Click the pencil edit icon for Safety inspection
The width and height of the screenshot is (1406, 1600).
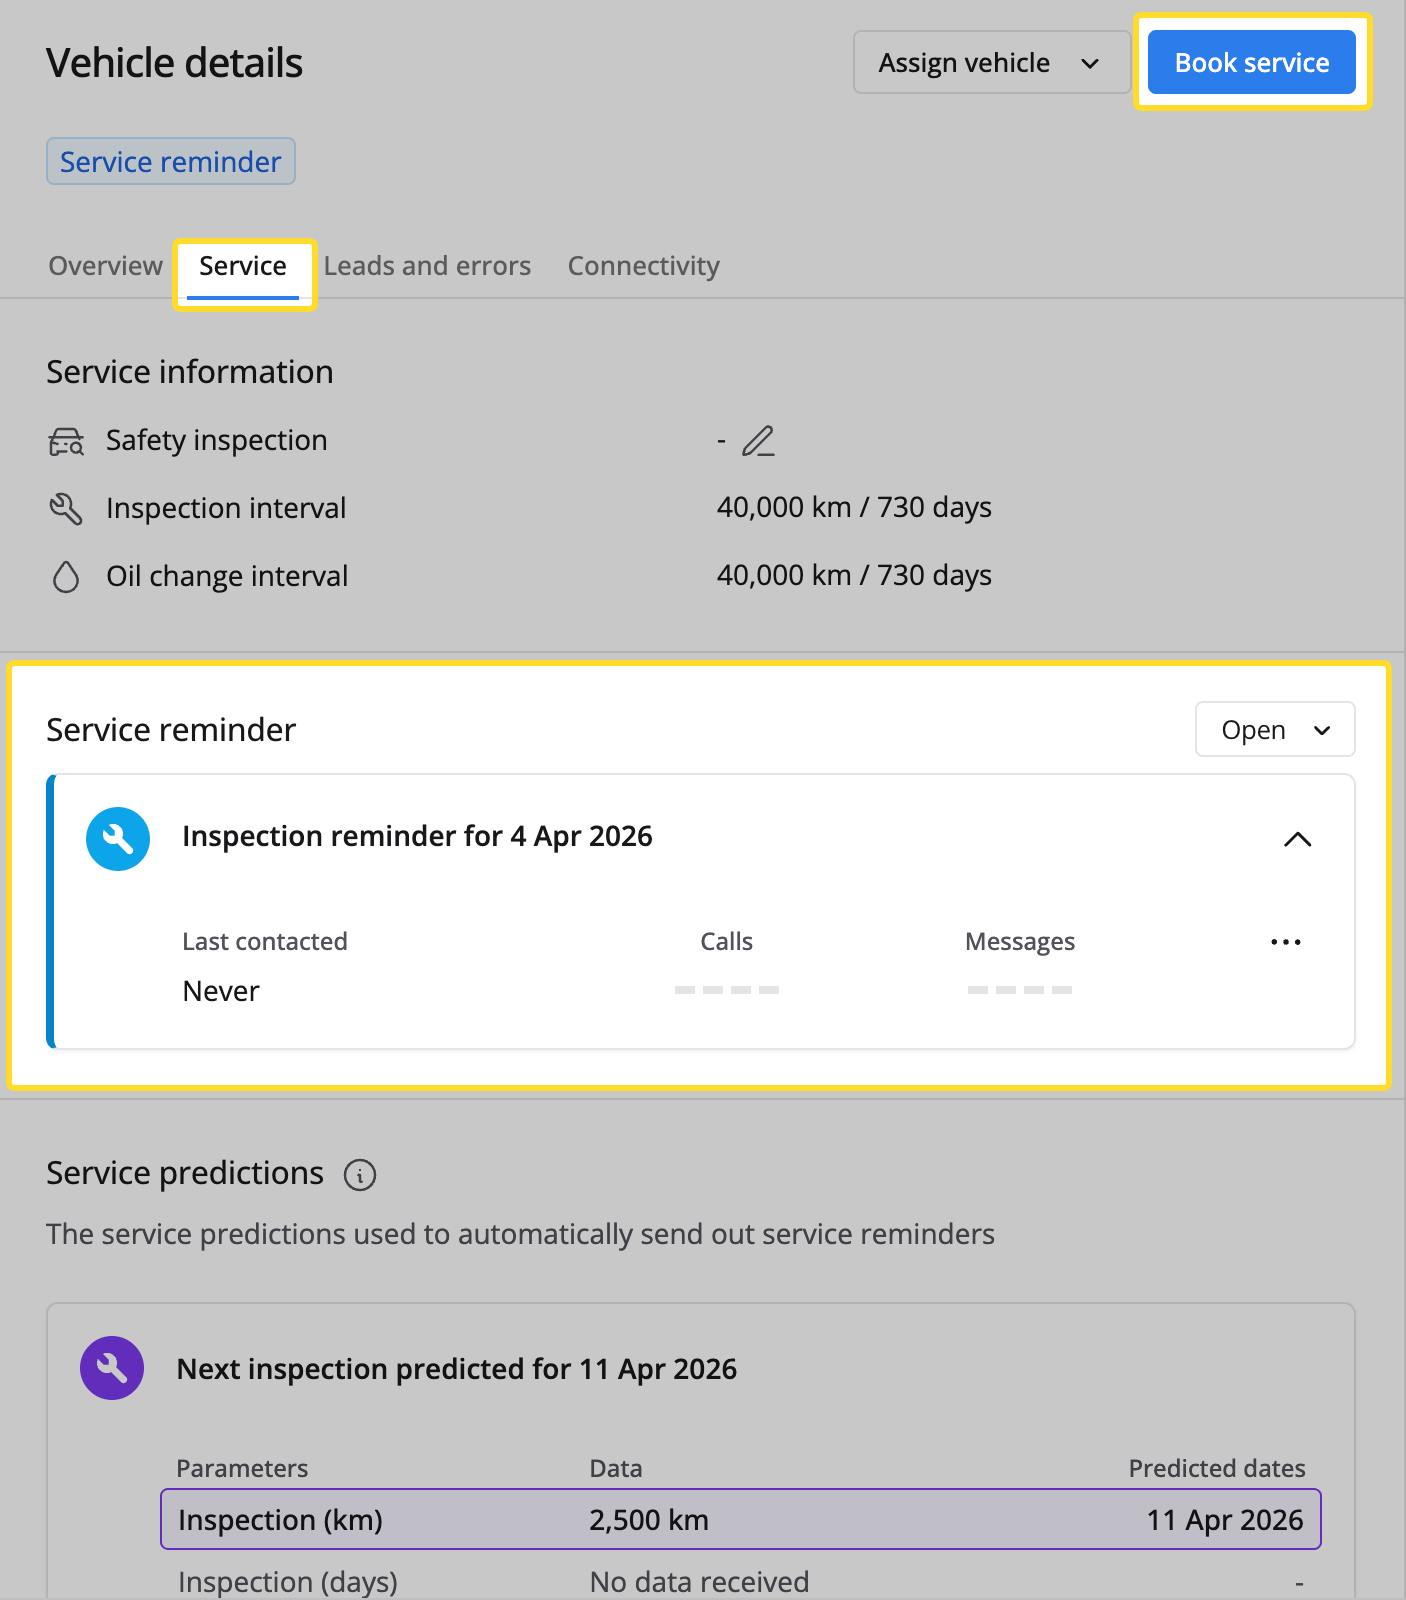[758, 441]
